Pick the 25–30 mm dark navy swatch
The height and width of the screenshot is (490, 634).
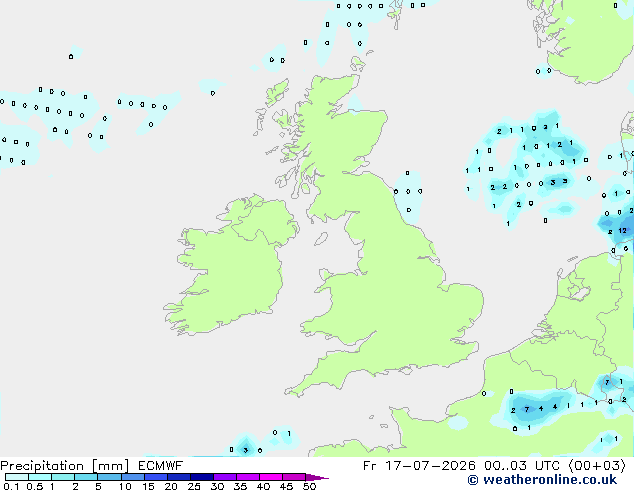(202, 477)
